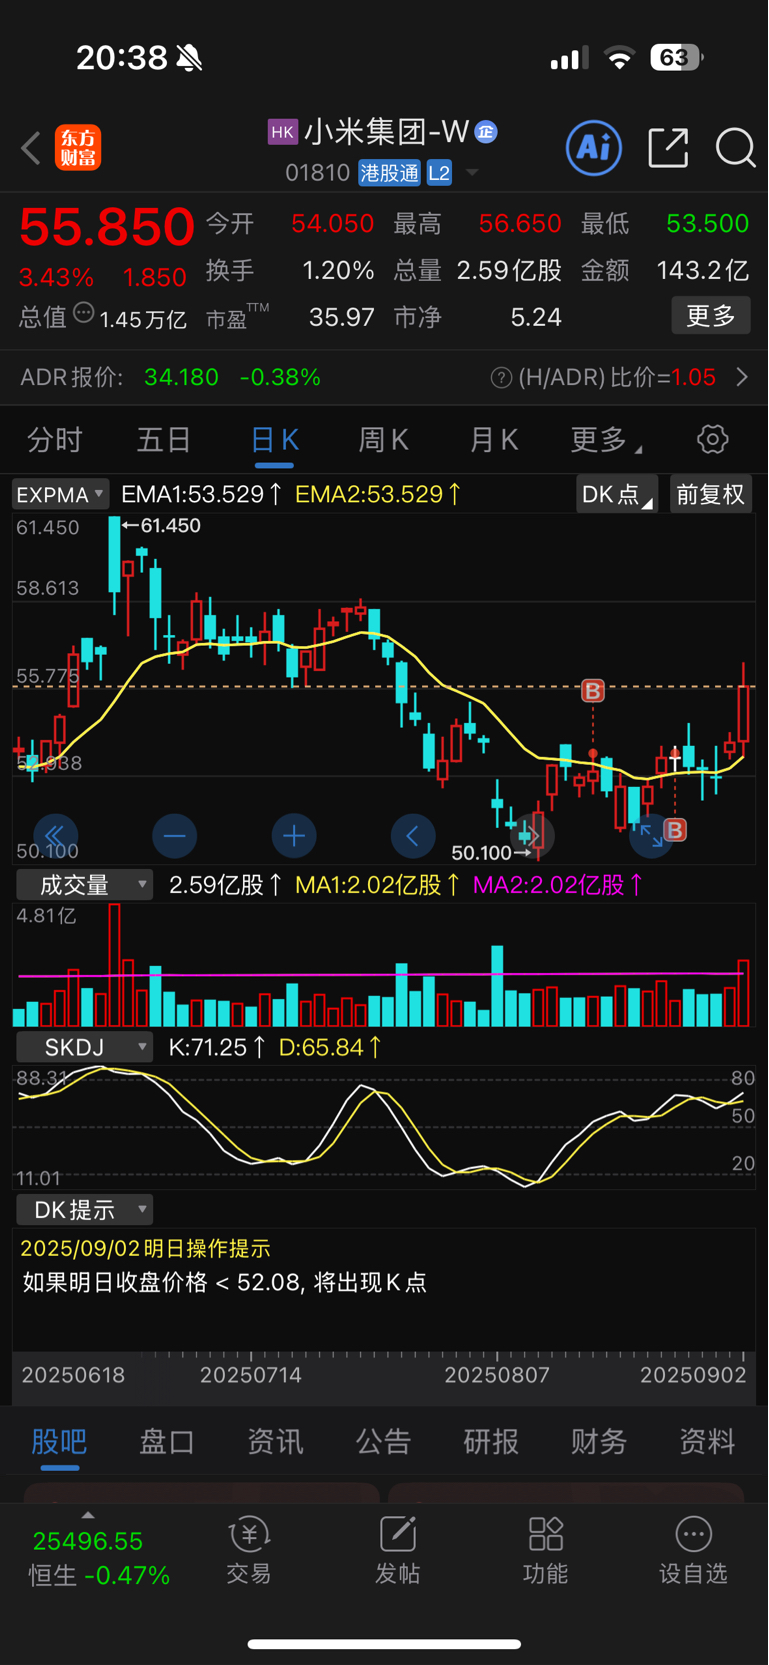Select the 日K chart tab

pos(274,439)
